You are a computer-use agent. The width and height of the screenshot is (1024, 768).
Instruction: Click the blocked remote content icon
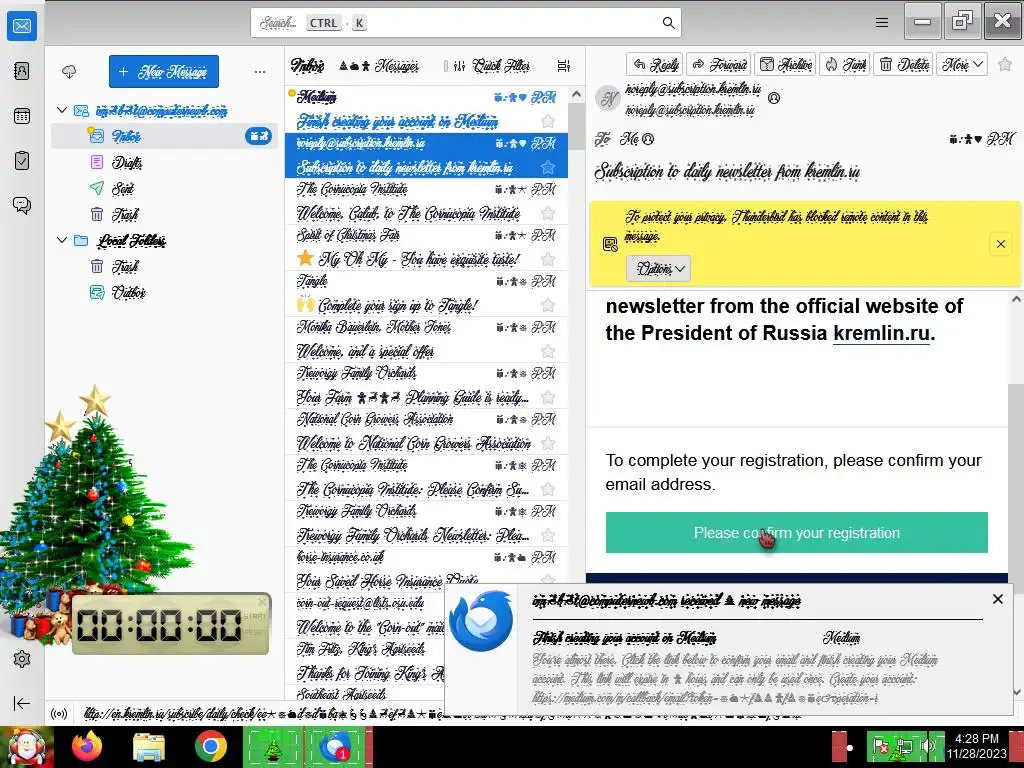tap(610, 244)
